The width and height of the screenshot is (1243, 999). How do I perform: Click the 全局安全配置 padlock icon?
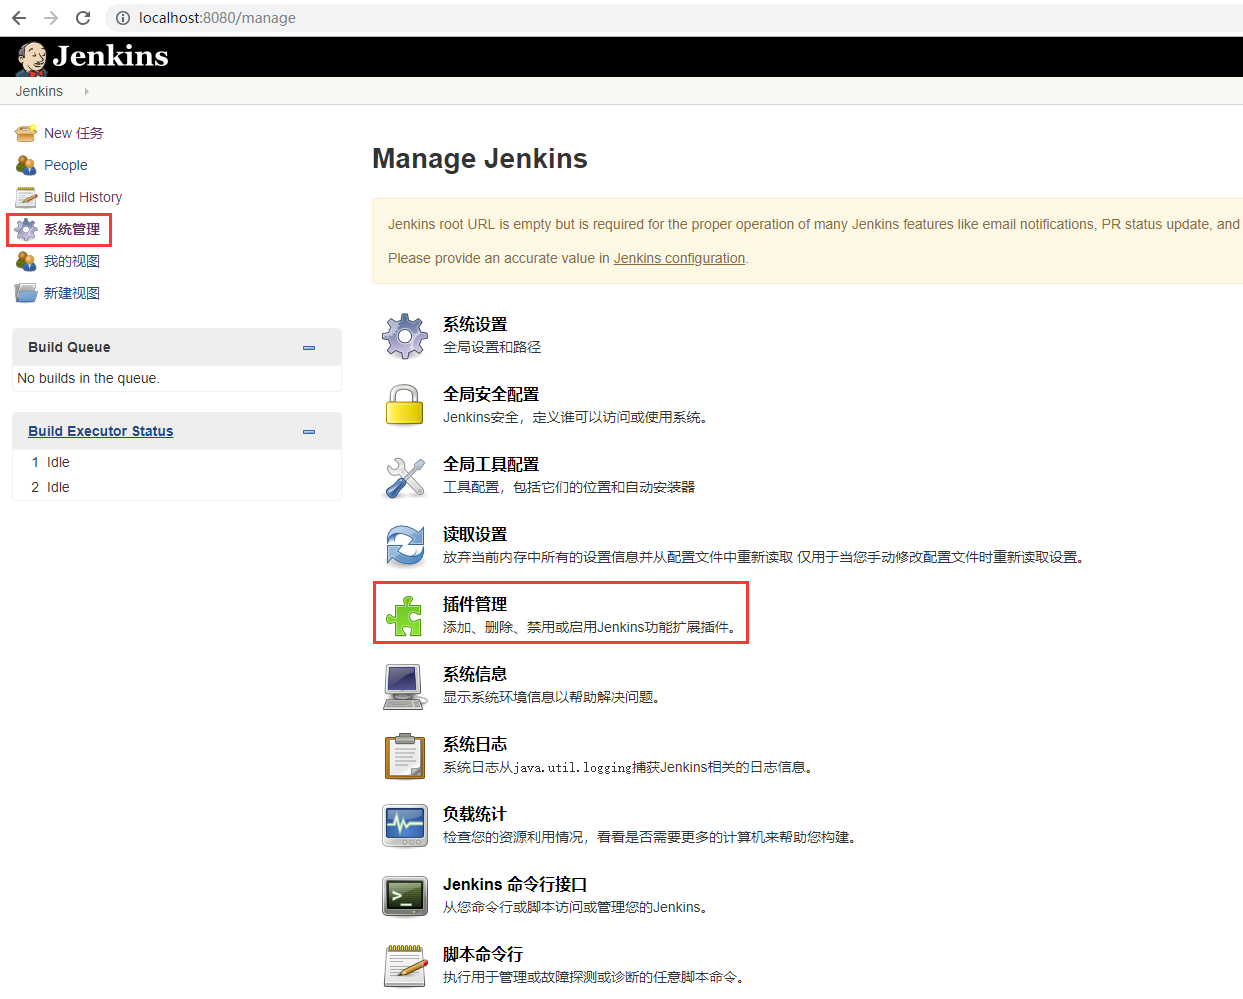click(x=405, y=406)
